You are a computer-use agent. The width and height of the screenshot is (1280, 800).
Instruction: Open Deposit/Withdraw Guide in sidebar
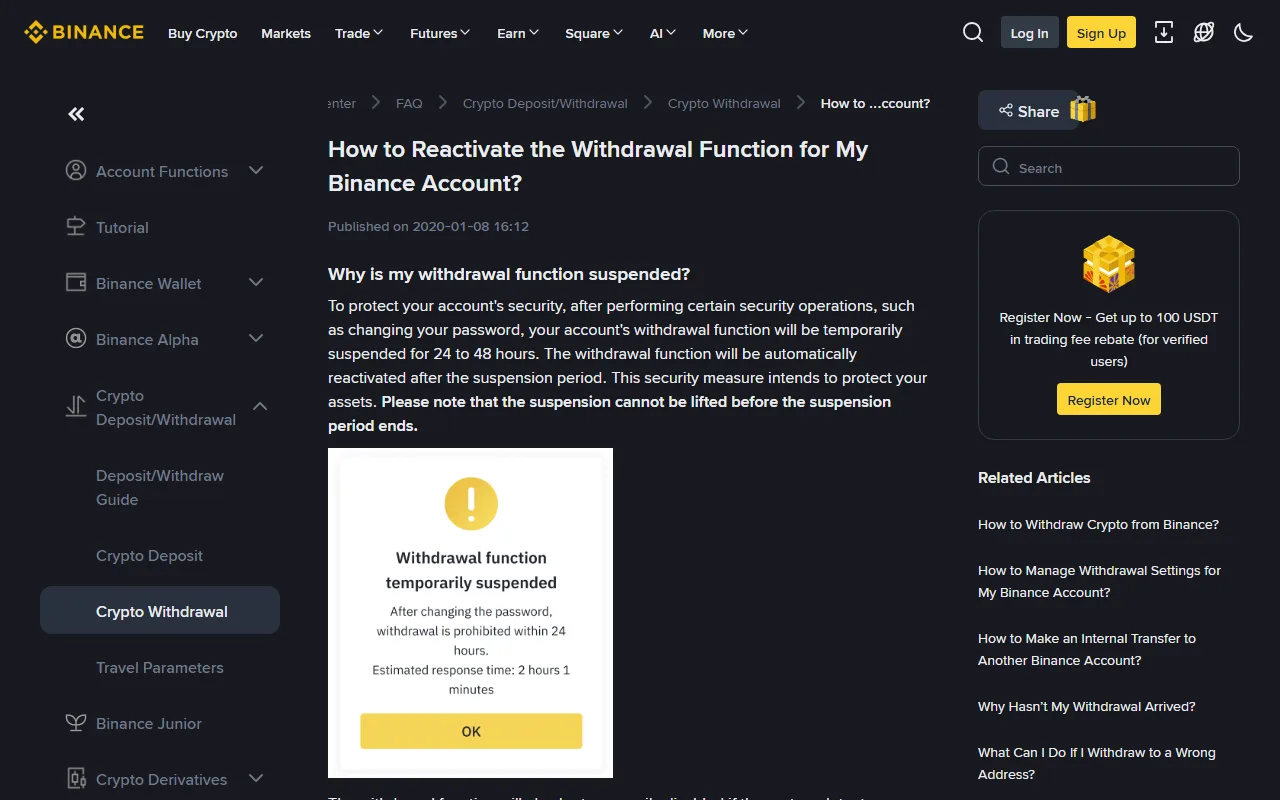click(x=160, y=488)
